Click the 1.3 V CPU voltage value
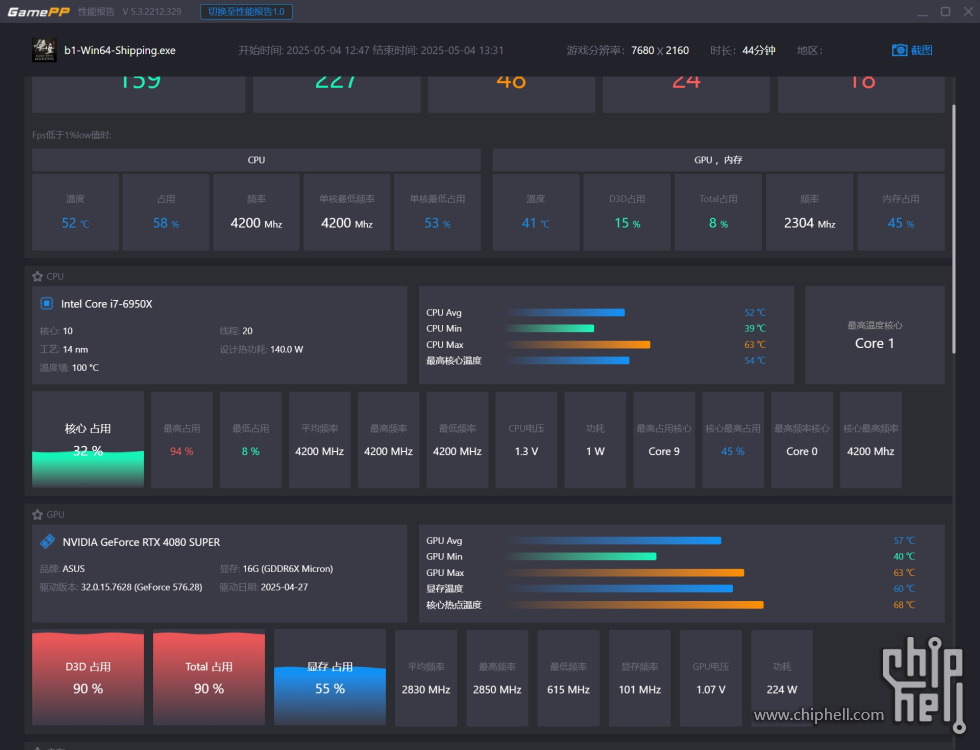Image resolution: width=980 pixels, height=750 pixels. click(526, 451)
